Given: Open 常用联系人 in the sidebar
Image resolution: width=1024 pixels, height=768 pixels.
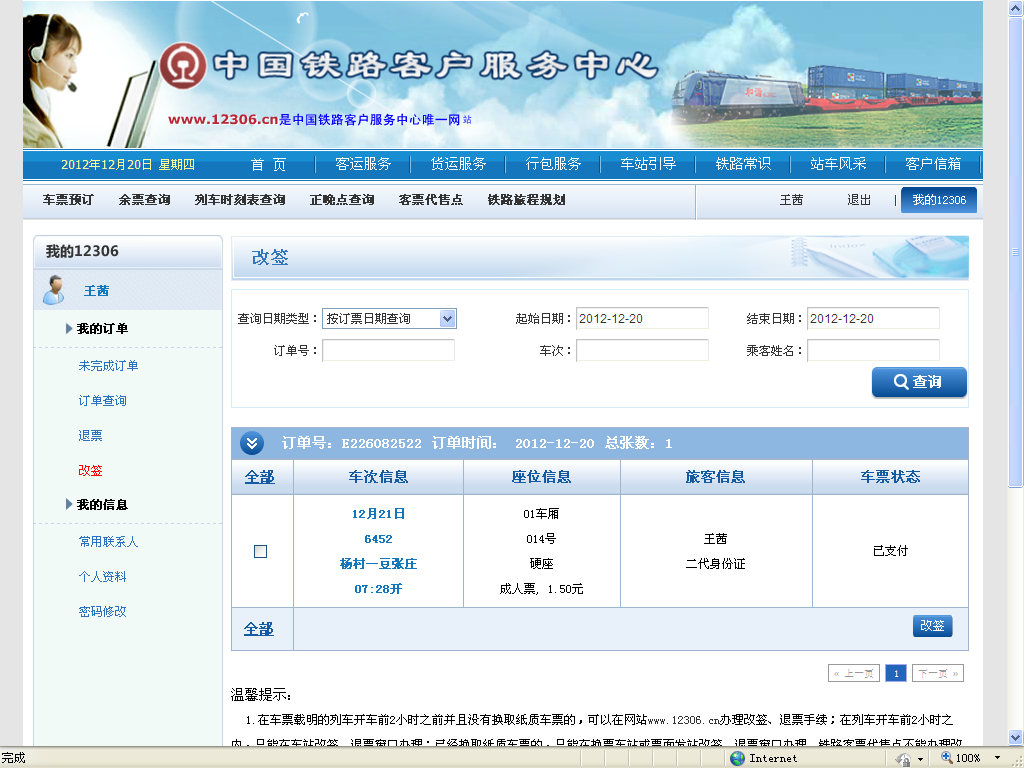Looking at the screenshot, I should (x=108, y=541).
